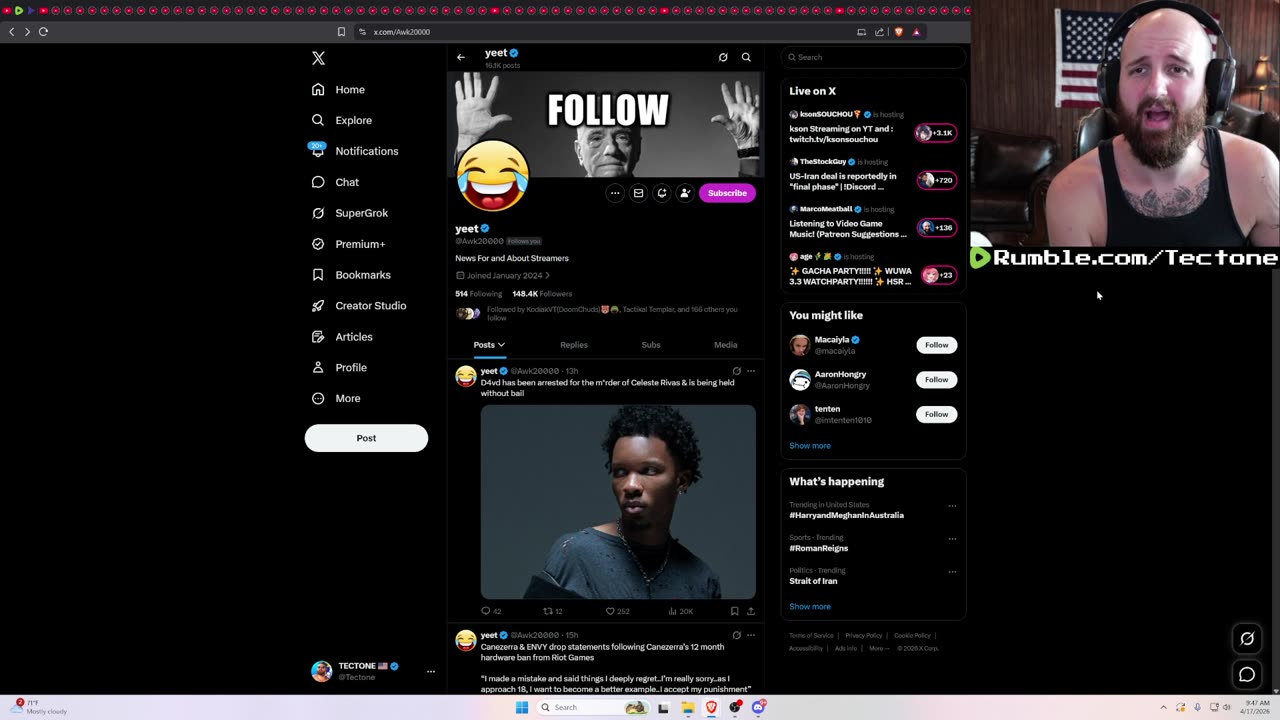This screenshot has height=720, width=1280.
Task: Switch to the Media tab
Action: click(x=726, y=345)
